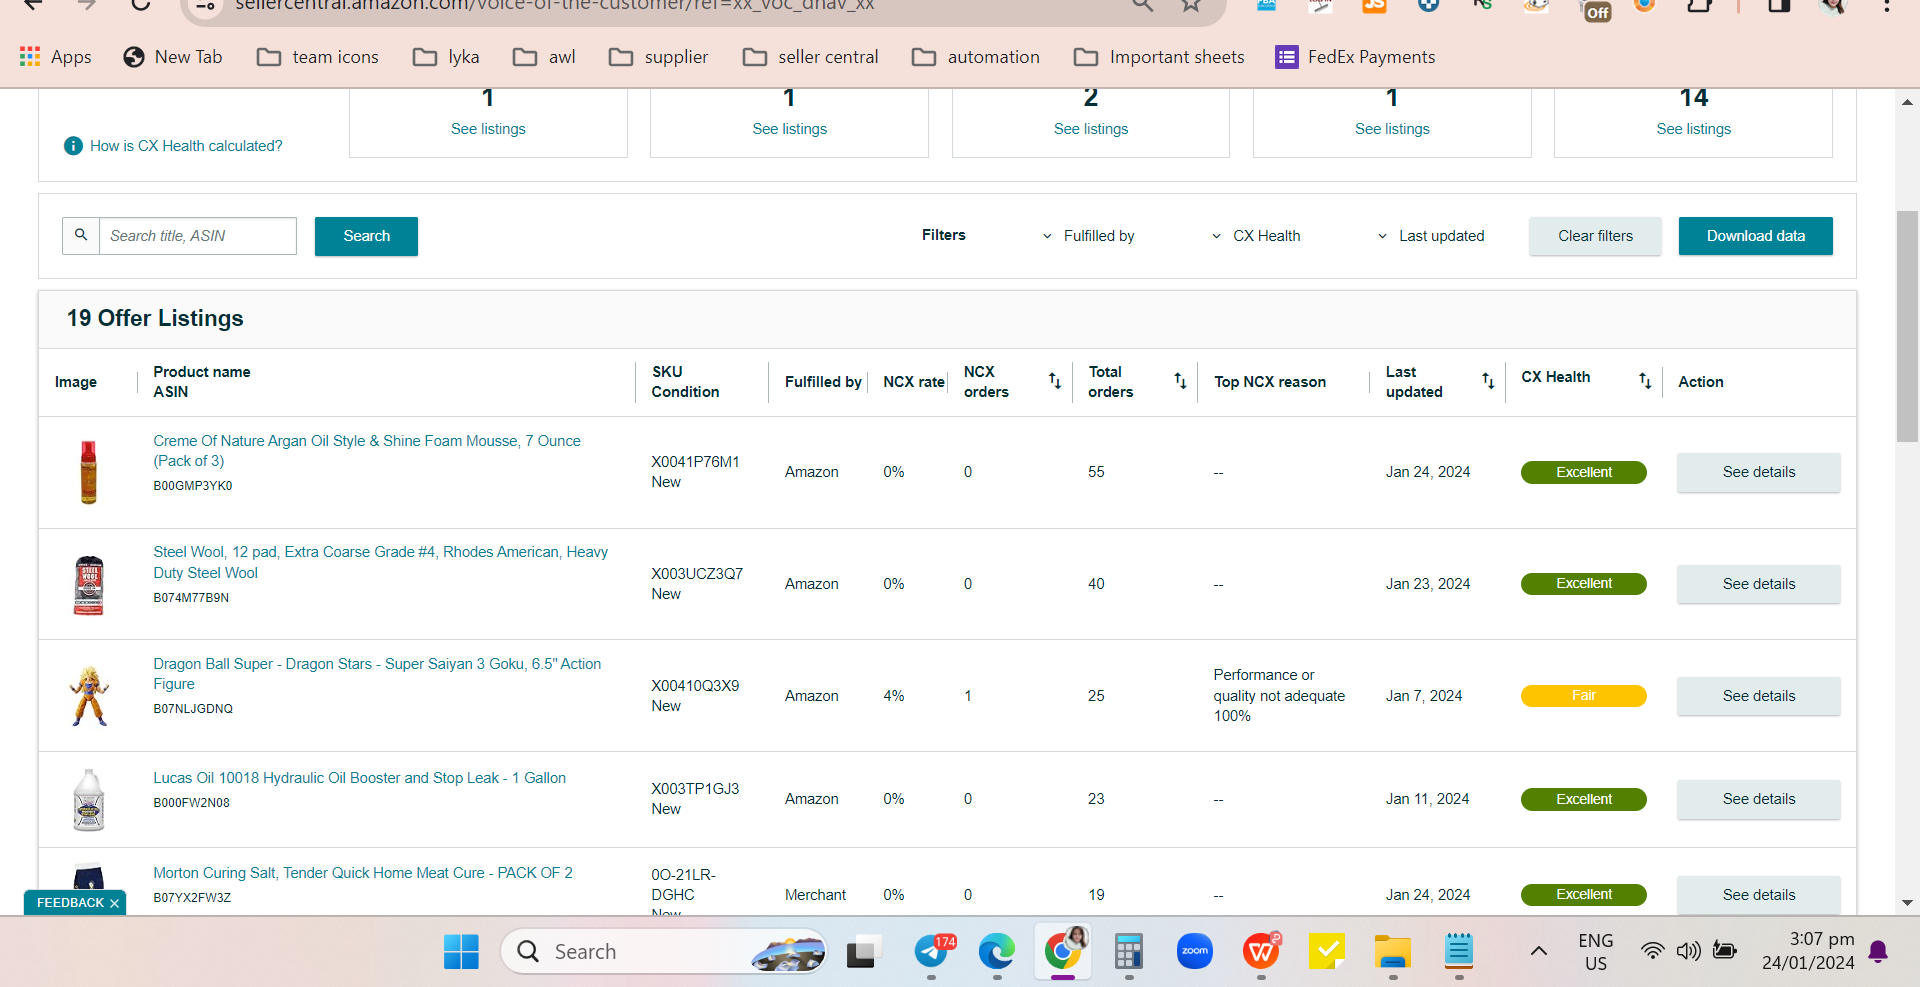The width and height of the screenshot is (1920, 987).
Task: Open the notifications bell in system tray
Action: pyautogui.click(x=1878, y=952)
